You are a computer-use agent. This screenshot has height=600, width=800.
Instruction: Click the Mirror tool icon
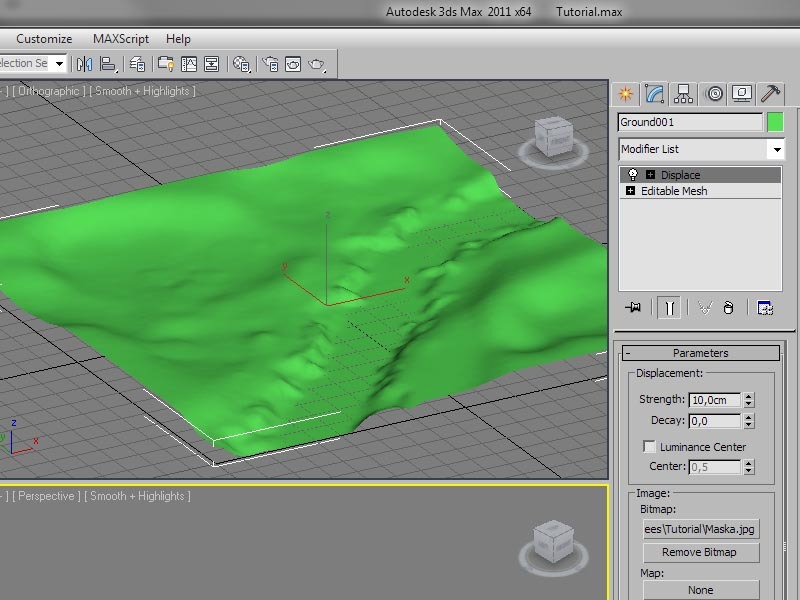click(84, 64)
